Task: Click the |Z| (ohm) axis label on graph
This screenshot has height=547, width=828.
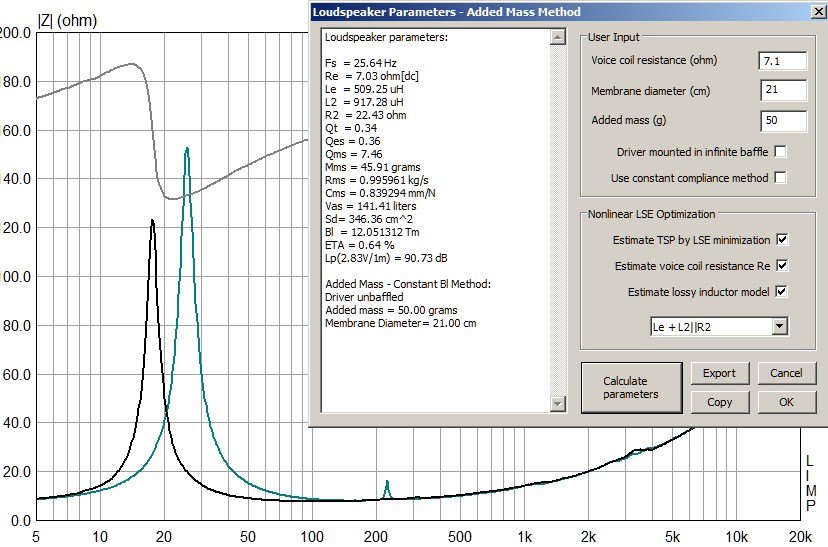Action: (68, 21)
